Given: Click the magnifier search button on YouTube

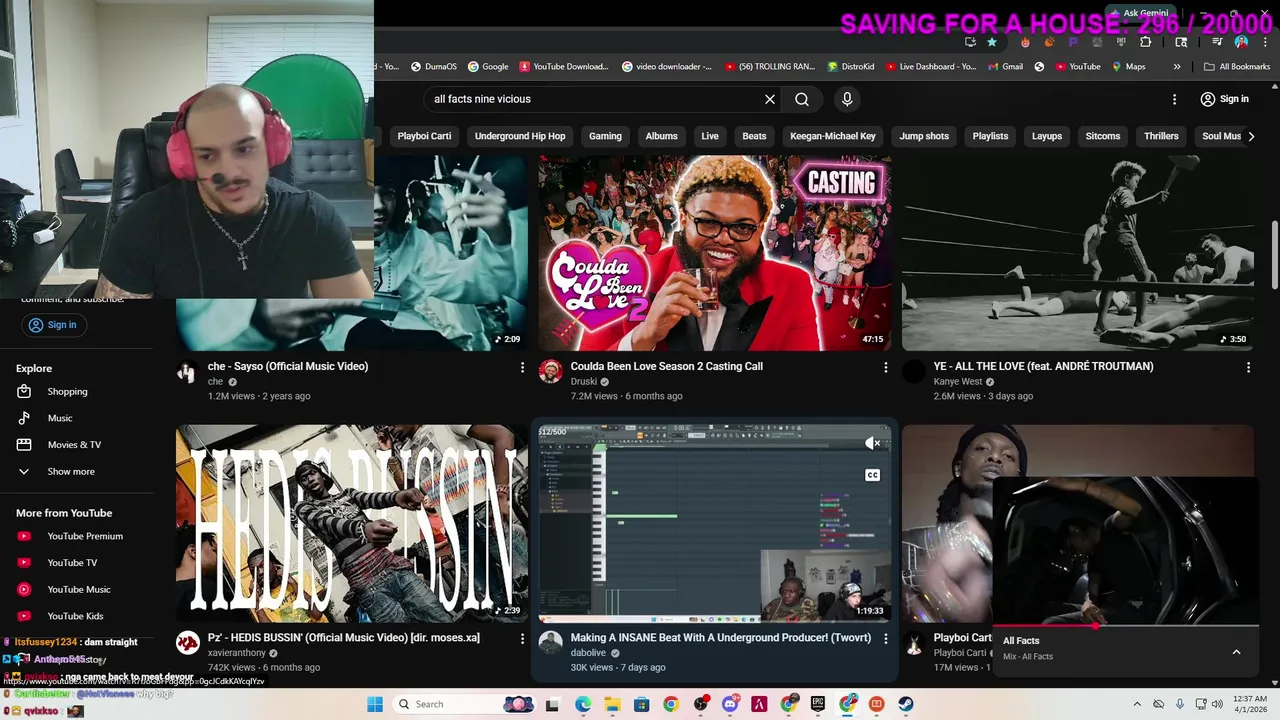Looking at the screenshot, I should tap(802, 99).
